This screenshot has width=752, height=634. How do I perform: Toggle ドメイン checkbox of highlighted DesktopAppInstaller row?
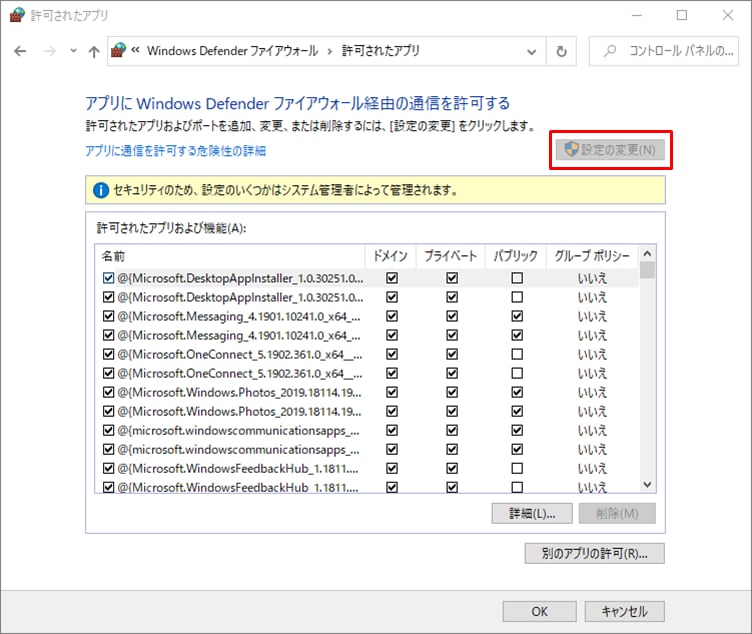392,278
